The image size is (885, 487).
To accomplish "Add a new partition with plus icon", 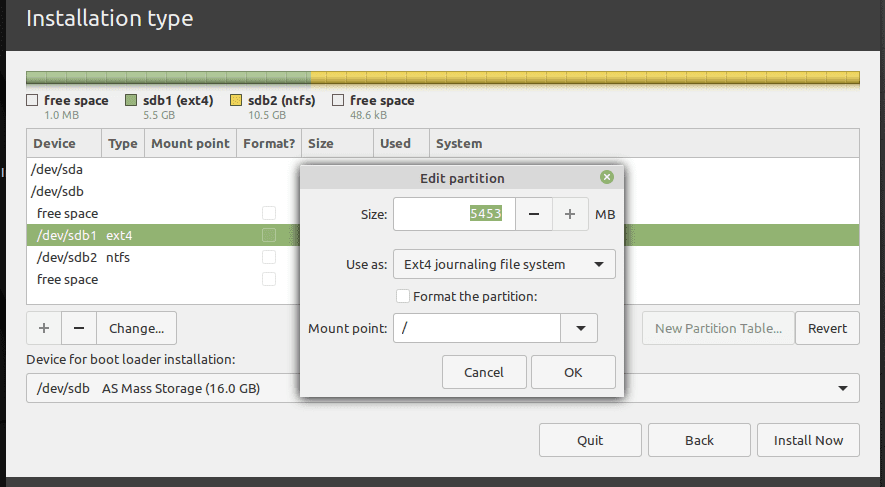I will [x=44, y=328].
